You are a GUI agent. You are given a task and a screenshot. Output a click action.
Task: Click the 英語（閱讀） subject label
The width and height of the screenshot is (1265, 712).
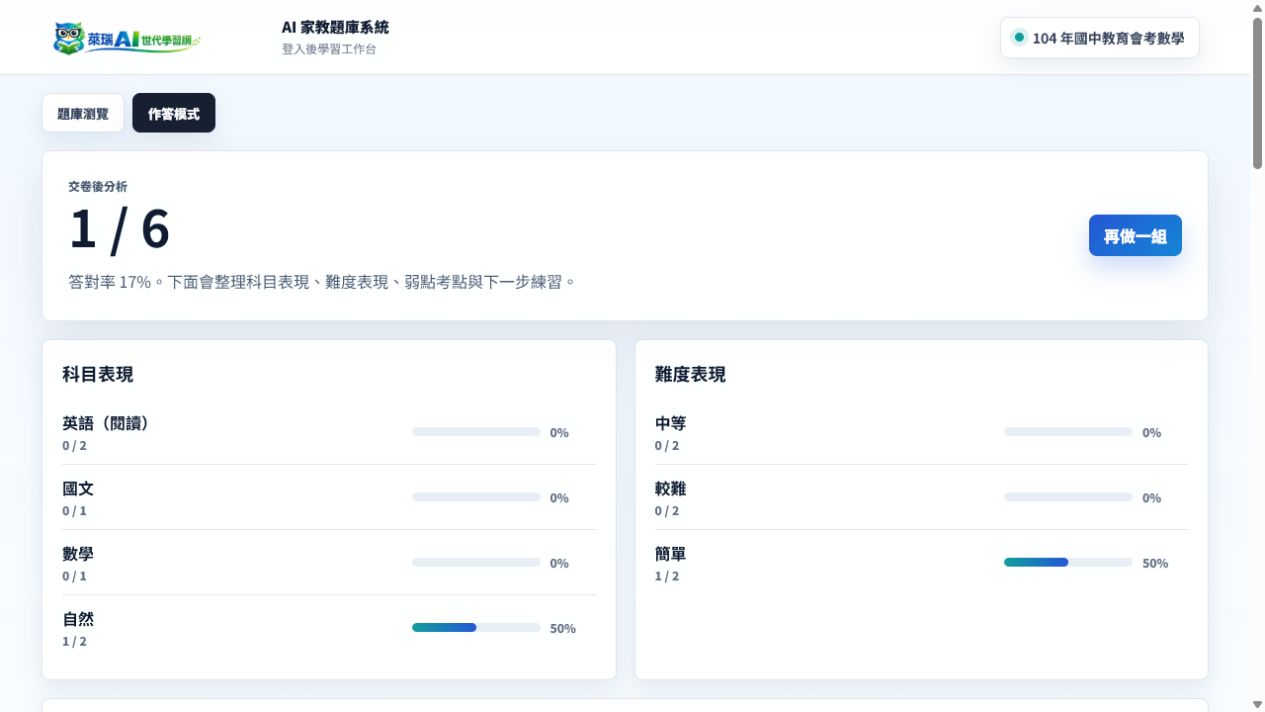click(x=106, y=423)
